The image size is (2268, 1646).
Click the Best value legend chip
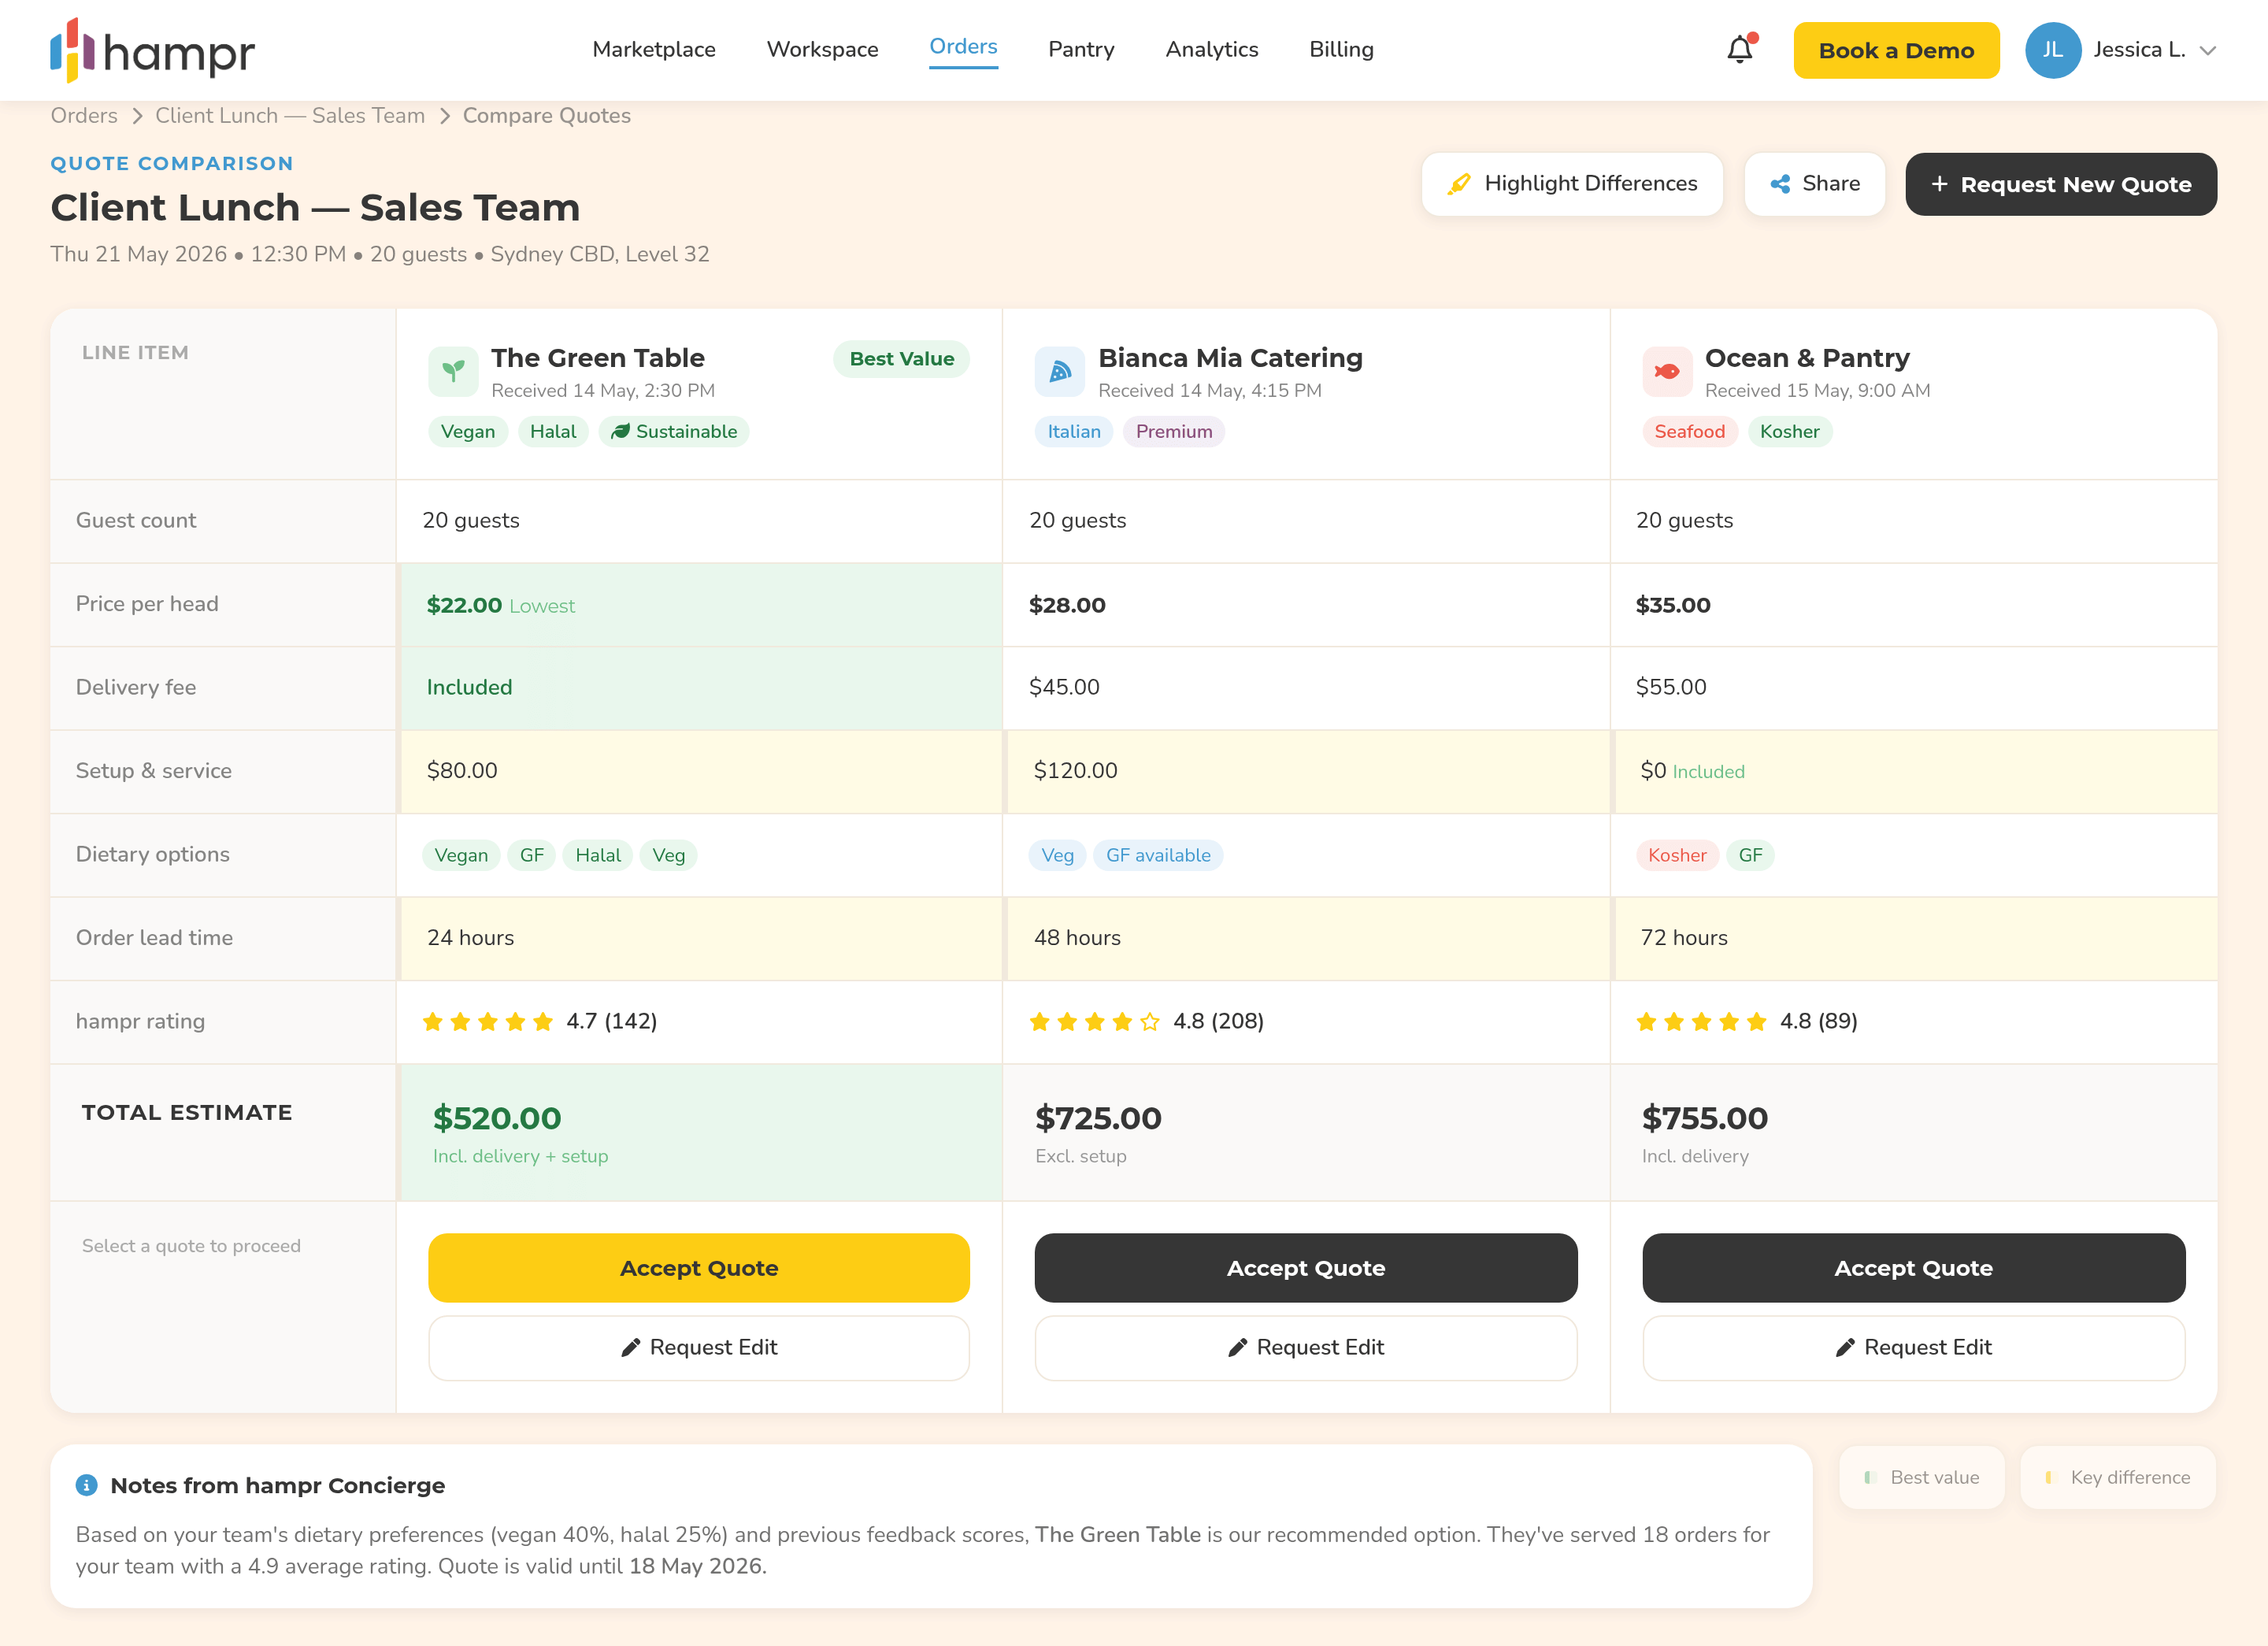pos(1922,1477)
